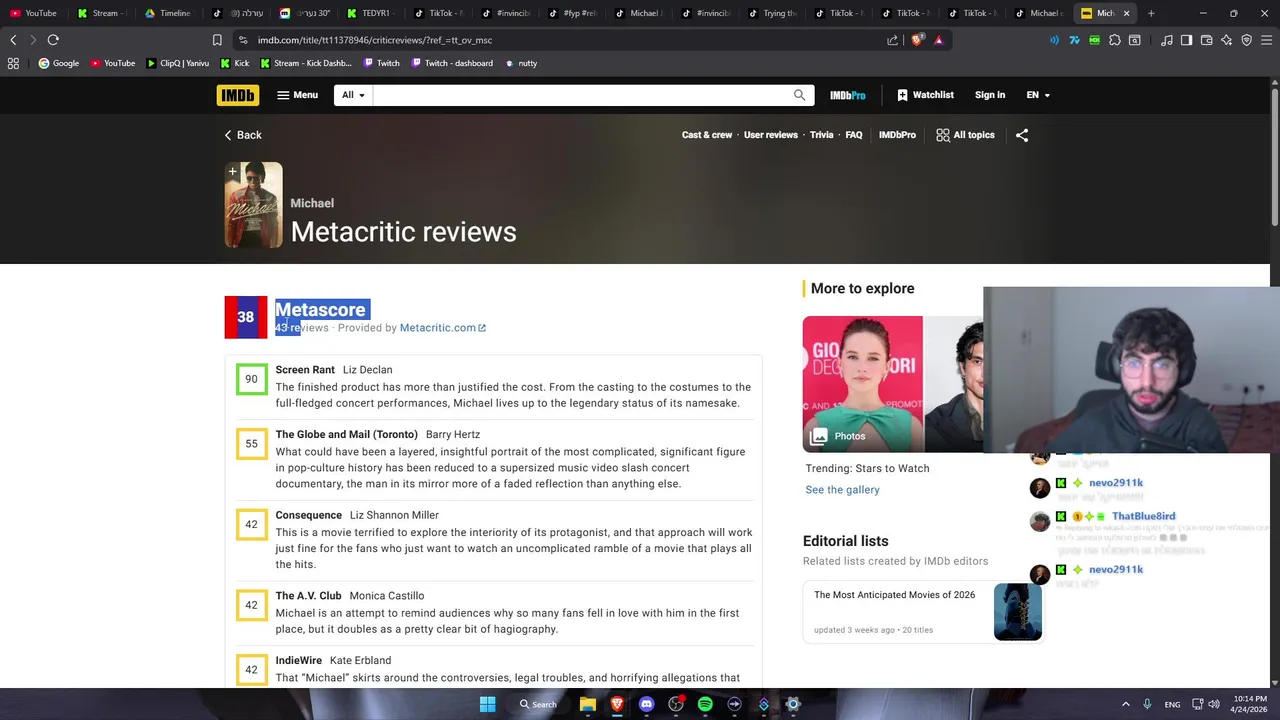Image resolution: width=1280 pixels, height=720 pixels.
Task: Open Brave Shields icon
Action: (x=917, y=40)
